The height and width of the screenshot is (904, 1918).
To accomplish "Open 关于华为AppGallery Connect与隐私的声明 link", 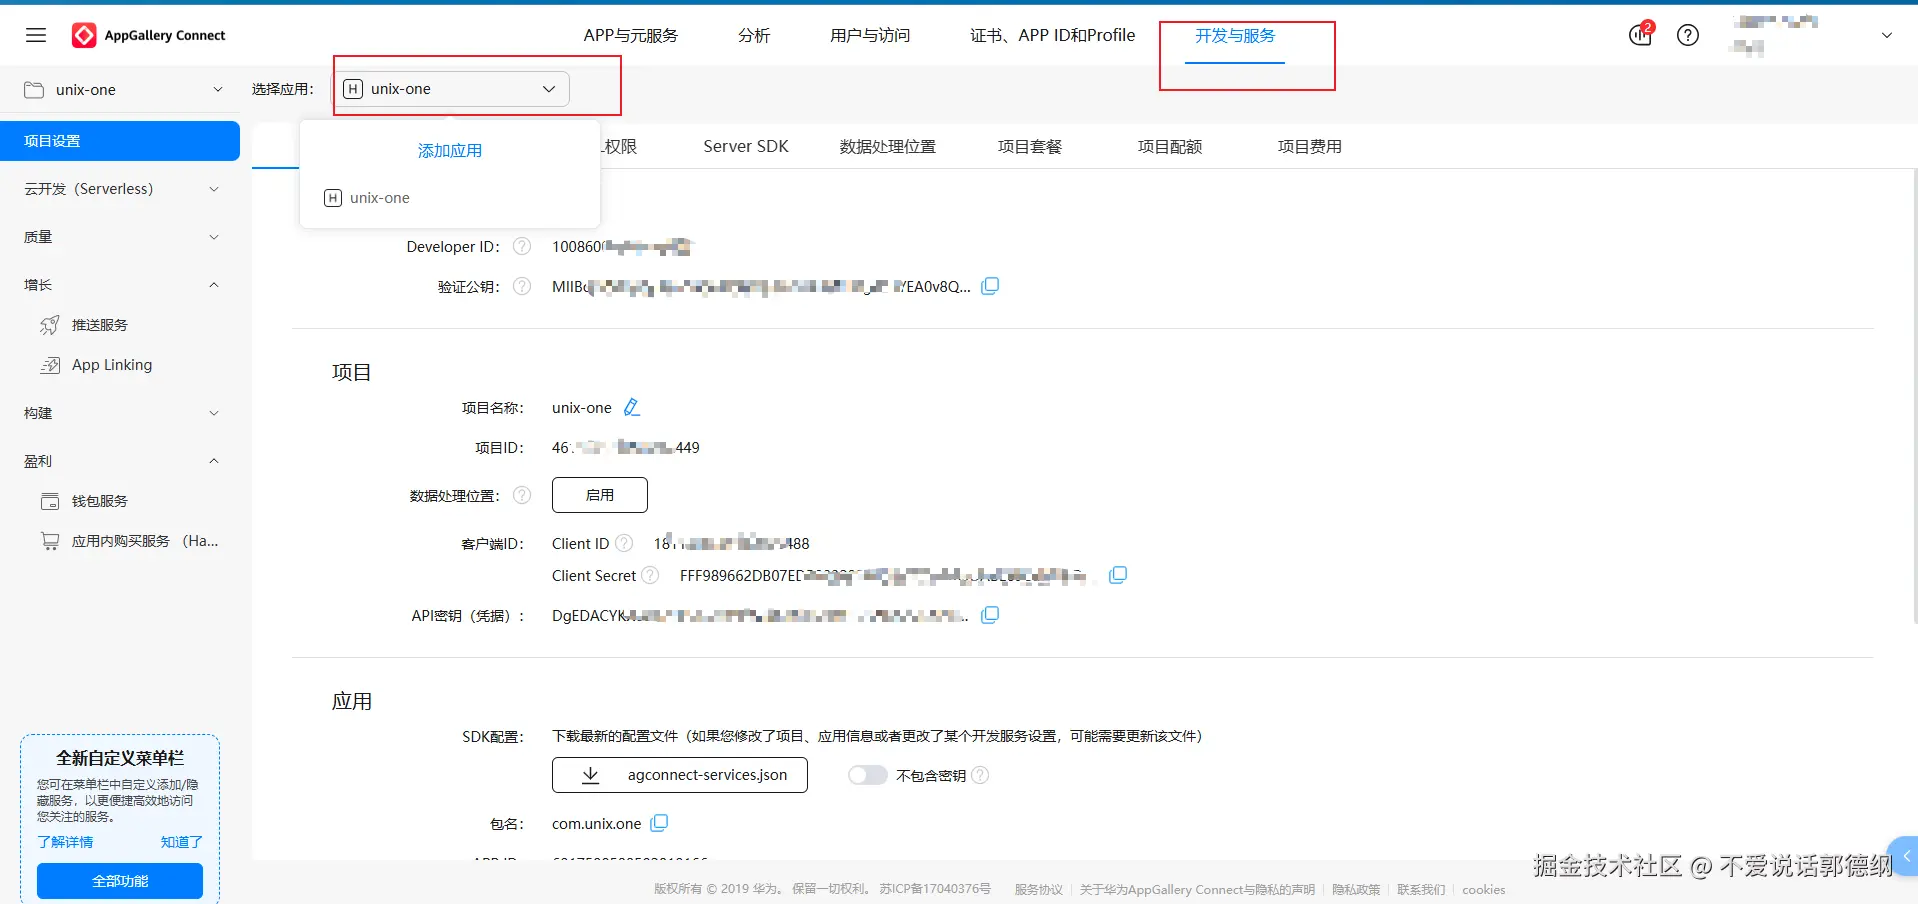I will click(x=1197, y=889).
